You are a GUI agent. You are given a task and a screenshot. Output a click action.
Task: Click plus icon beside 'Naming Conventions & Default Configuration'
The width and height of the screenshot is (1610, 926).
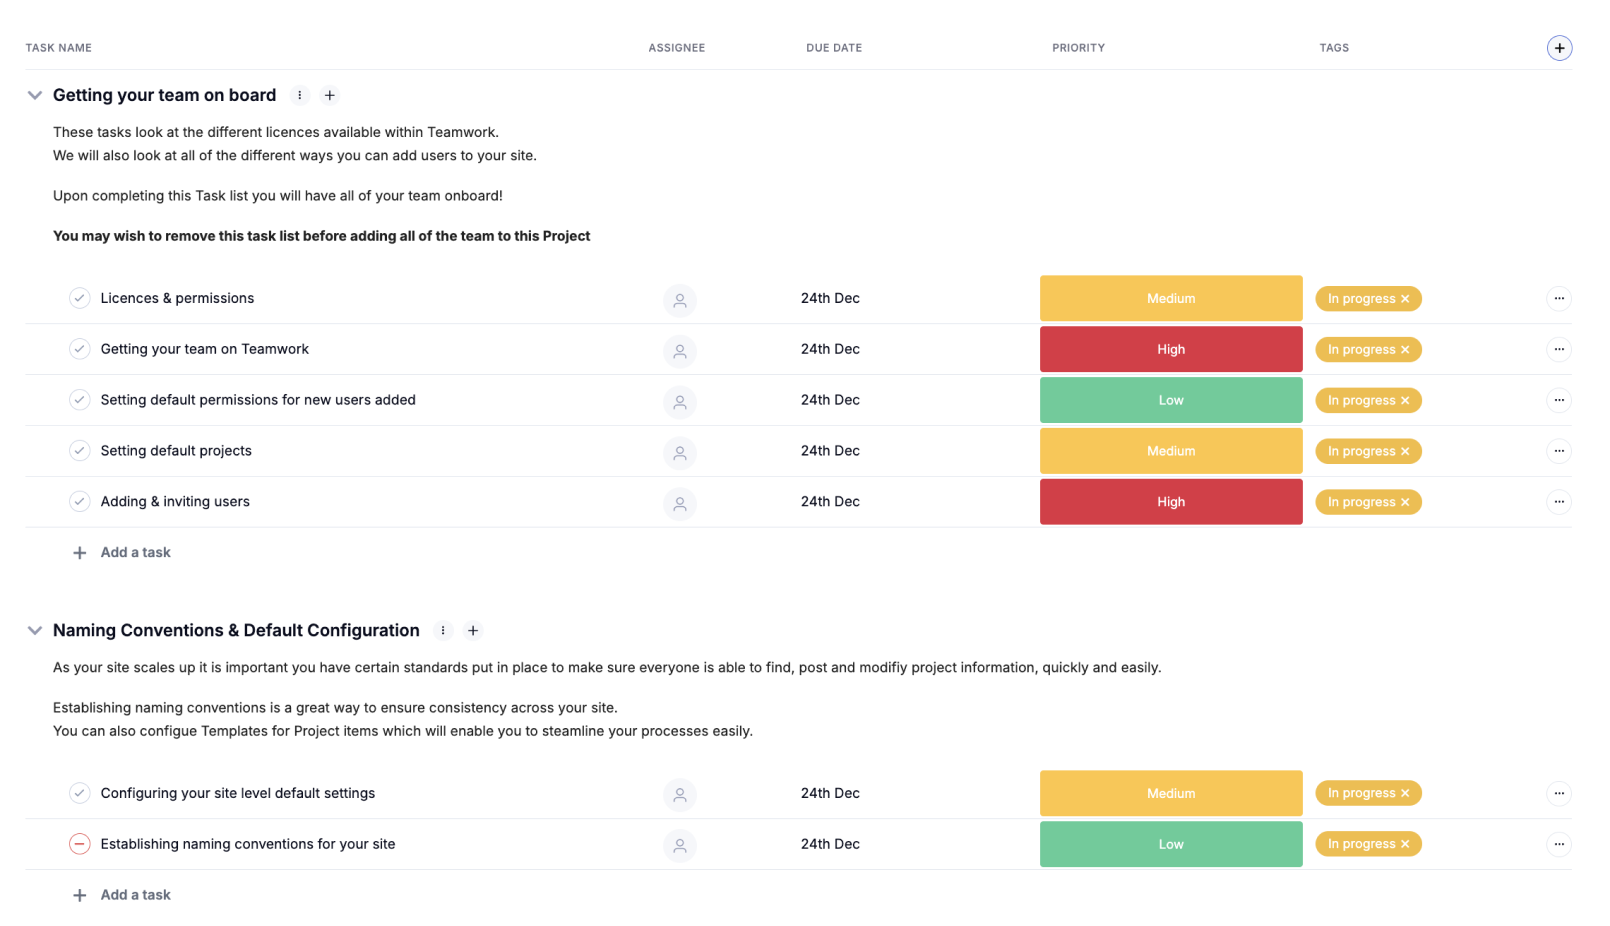[473, 631]
